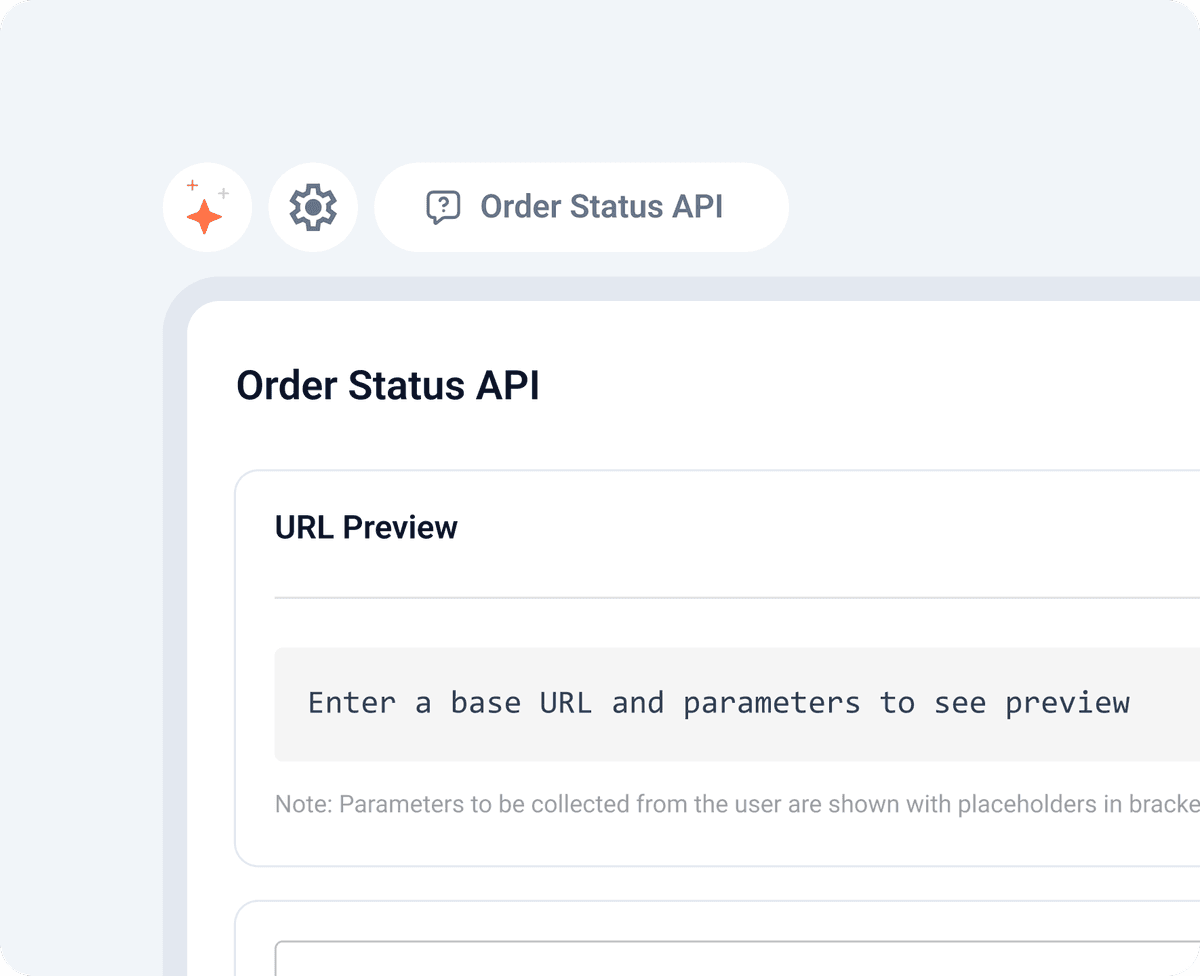The height and width of the screenshot is (976, 1200).
Task: Select the URL Preview section header
Action: 366,527
